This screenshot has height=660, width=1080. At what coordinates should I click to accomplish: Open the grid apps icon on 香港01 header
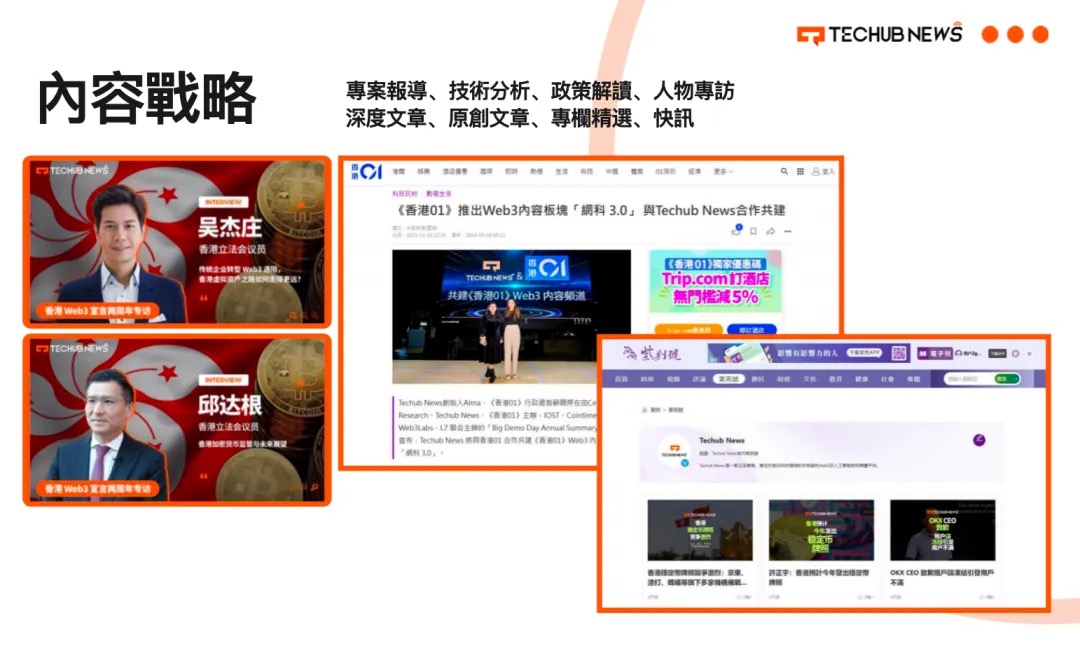tap(800, 171)
